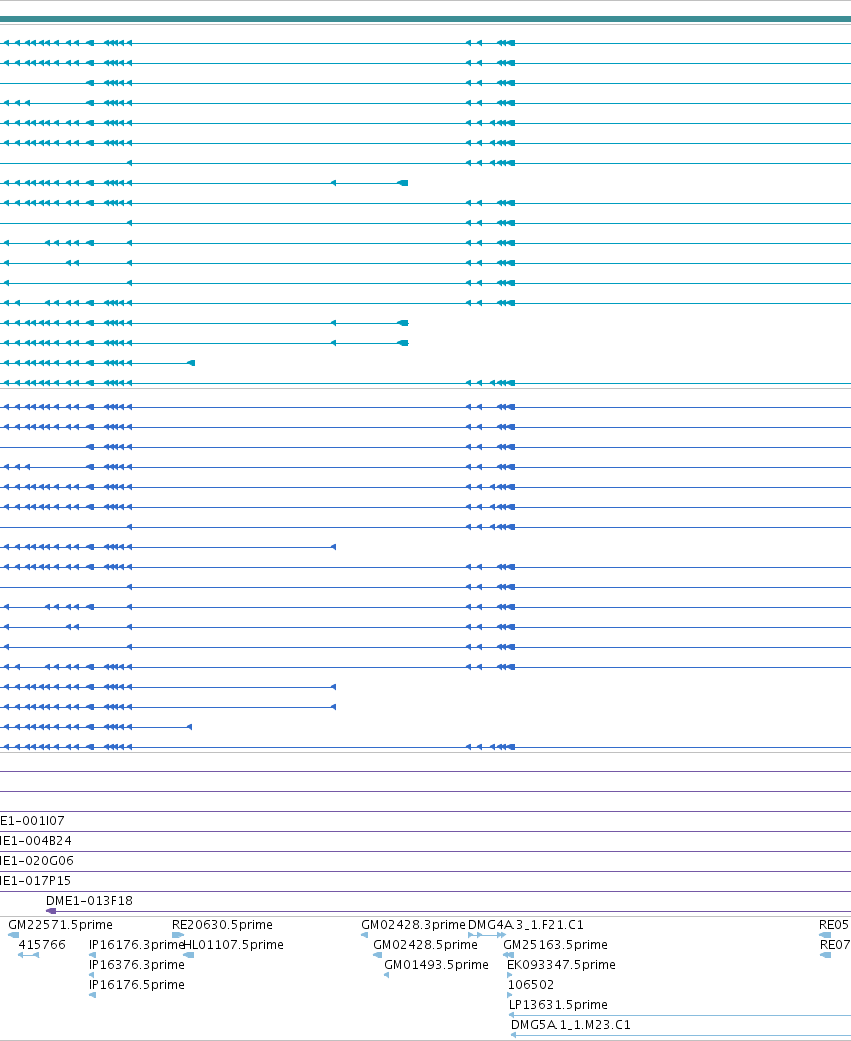Select the LP13631.5prime label
The width and height of the screenshot is (851, 1041).
point(558,1004)
